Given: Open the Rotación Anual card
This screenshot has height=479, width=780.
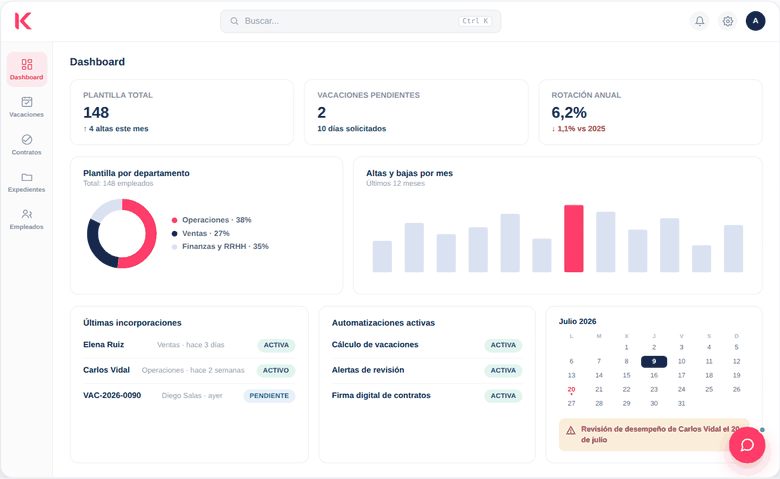Looking at the screenshot, I should (650, 112).
